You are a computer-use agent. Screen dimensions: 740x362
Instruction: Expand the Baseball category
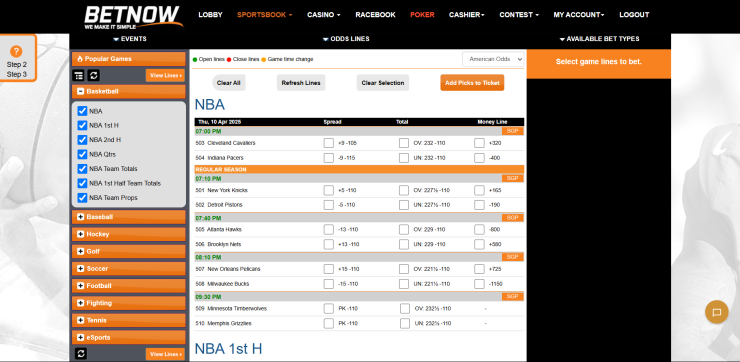129,217
